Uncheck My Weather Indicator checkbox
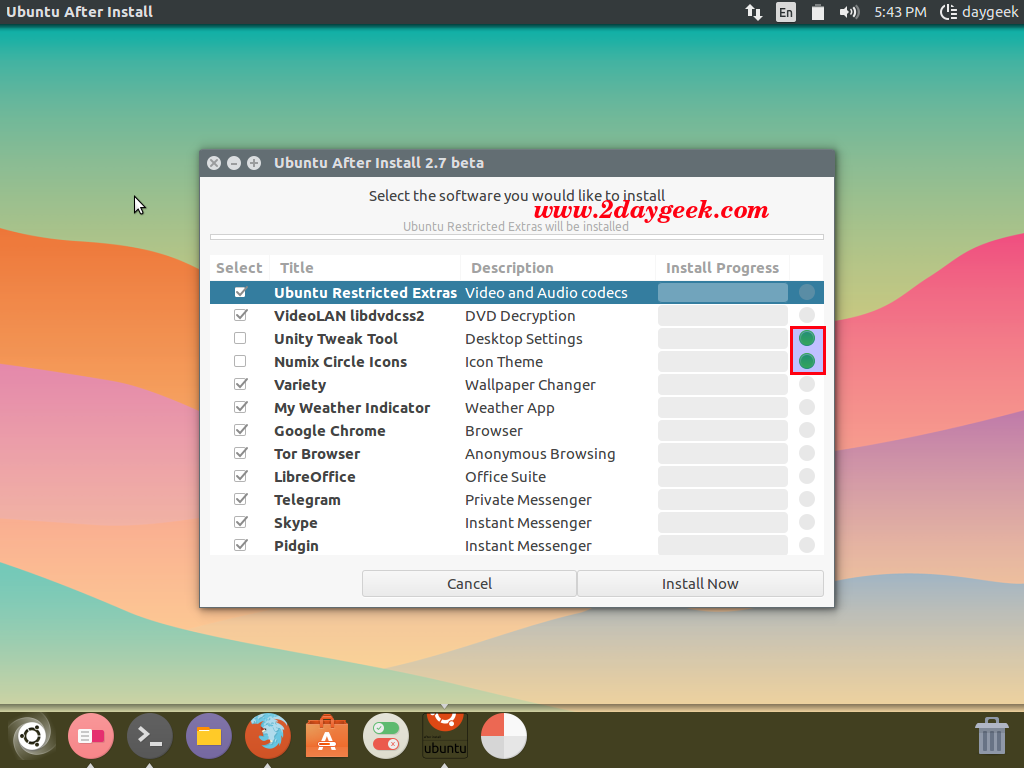The image size is (1024, 768). [x=240, y=407]
